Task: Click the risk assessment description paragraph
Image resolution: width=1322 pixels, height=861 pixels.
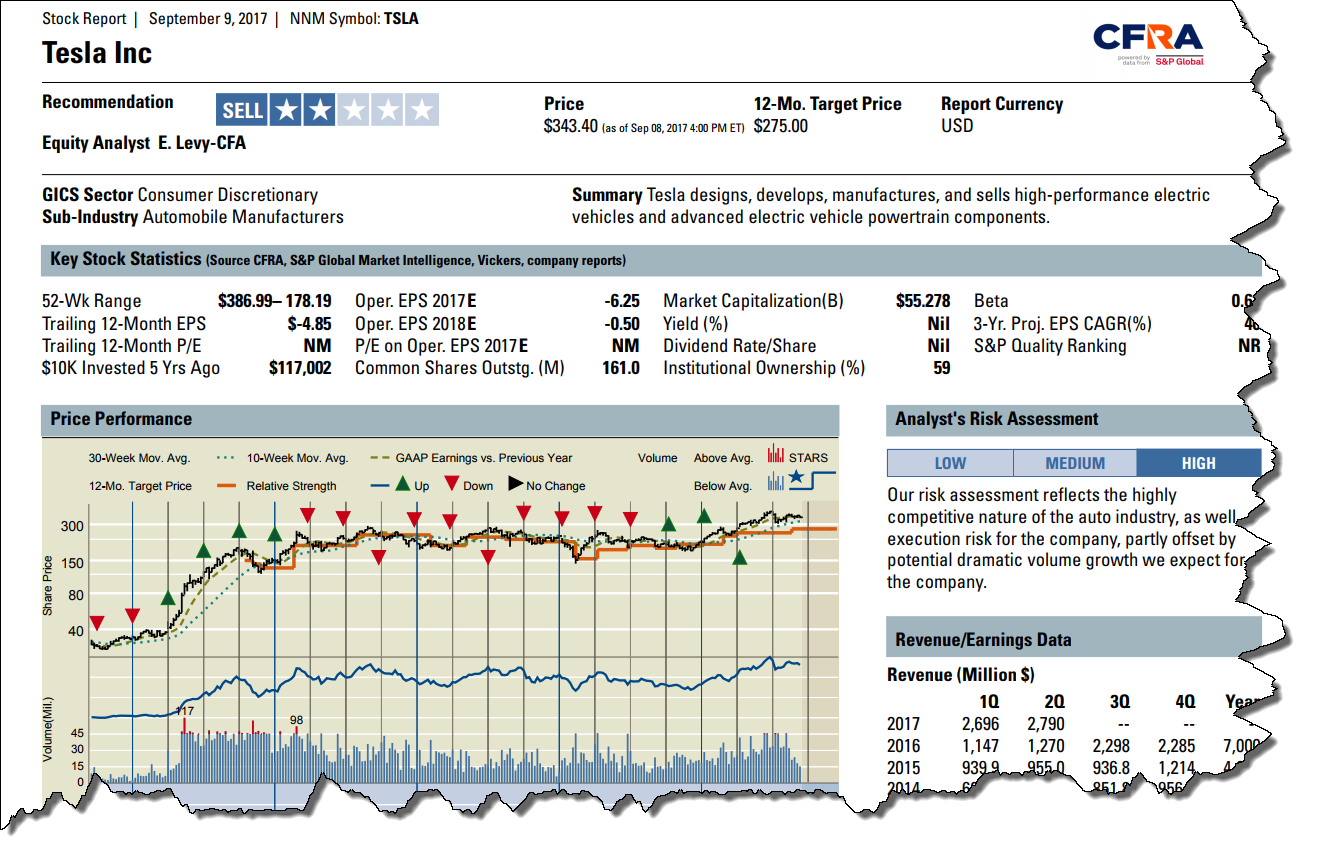Action: (1068, 538)
